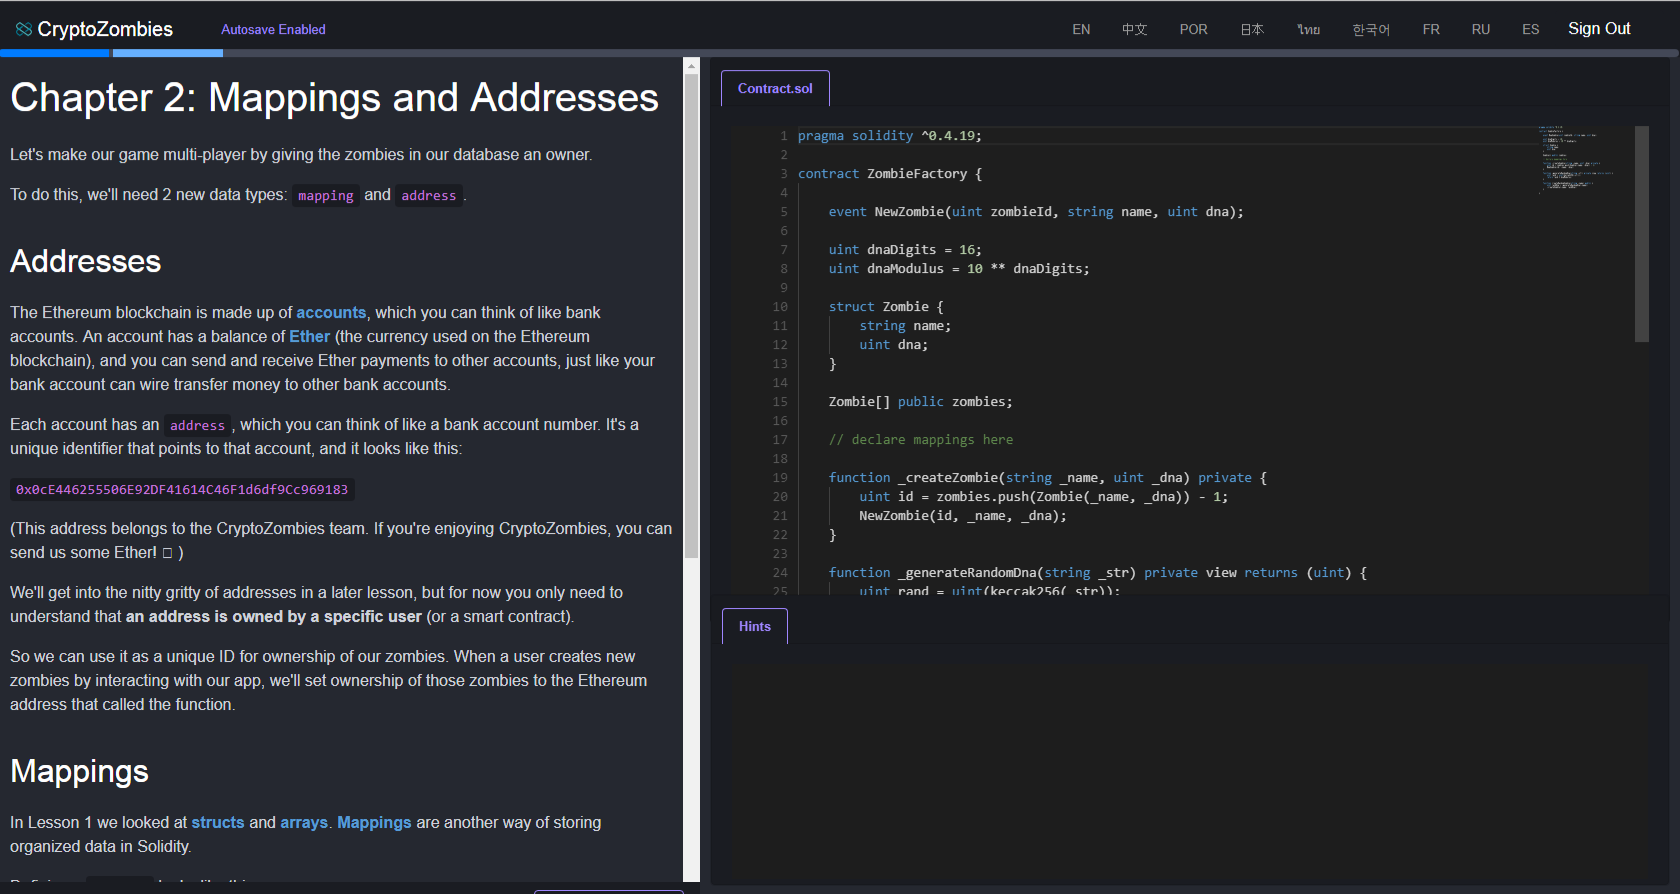Click the lesson panel scroll-up arrow
Image resolution: width=1680 pixels, height=894 pixels.
(691, 66)
